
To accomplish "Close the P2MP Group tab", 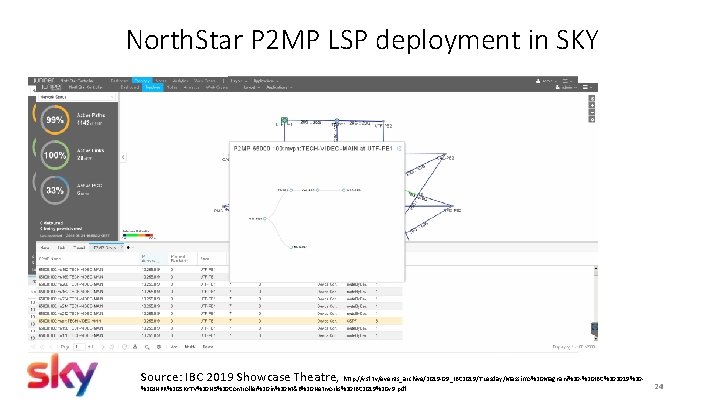I will (x=122, y=248).
